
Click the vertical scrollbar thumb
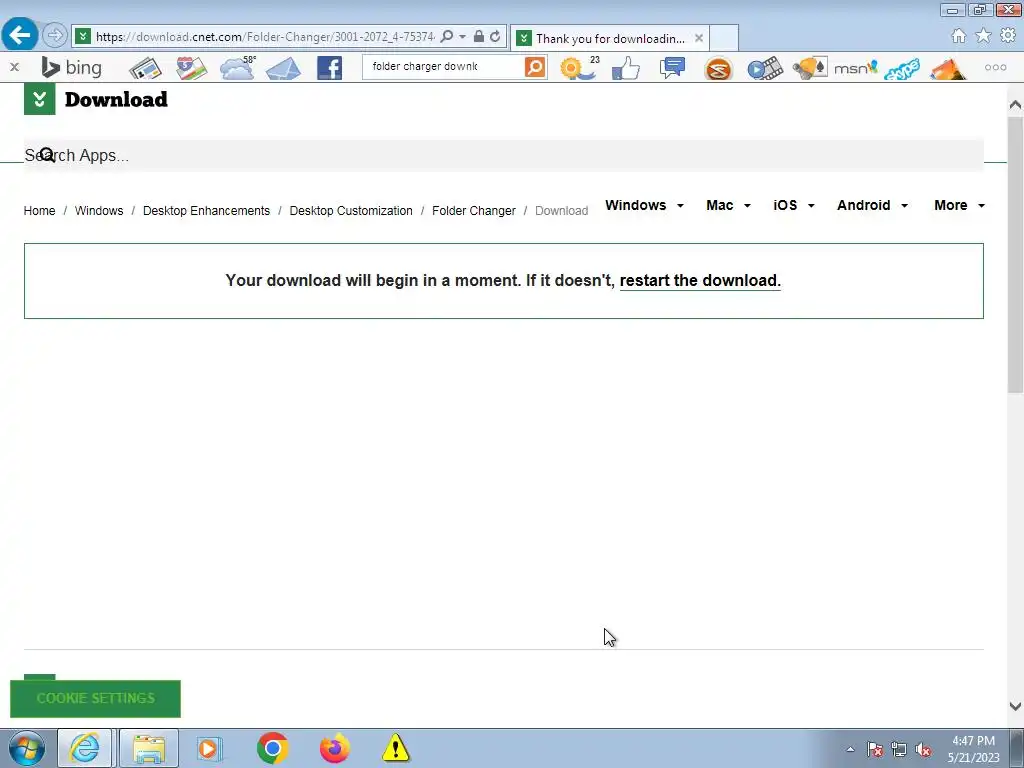pyautogui.click(x=1015, y=254)
